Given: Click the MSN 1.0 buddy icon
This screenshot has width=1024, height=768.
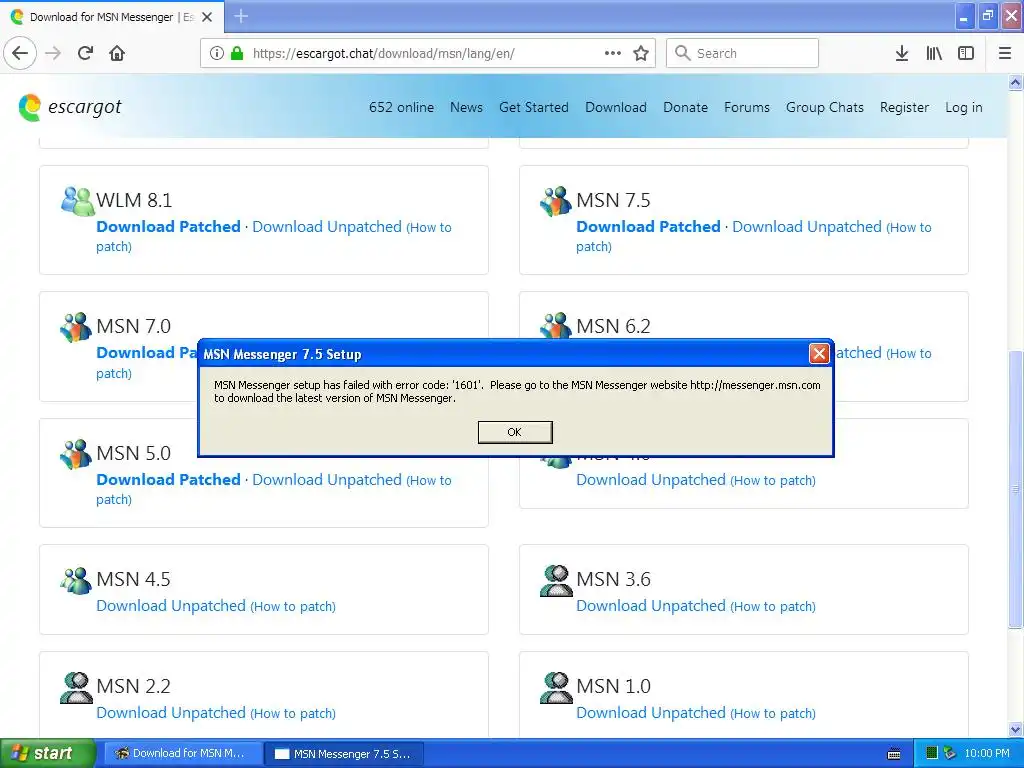Looking at the screenshot, I should 556,688.
